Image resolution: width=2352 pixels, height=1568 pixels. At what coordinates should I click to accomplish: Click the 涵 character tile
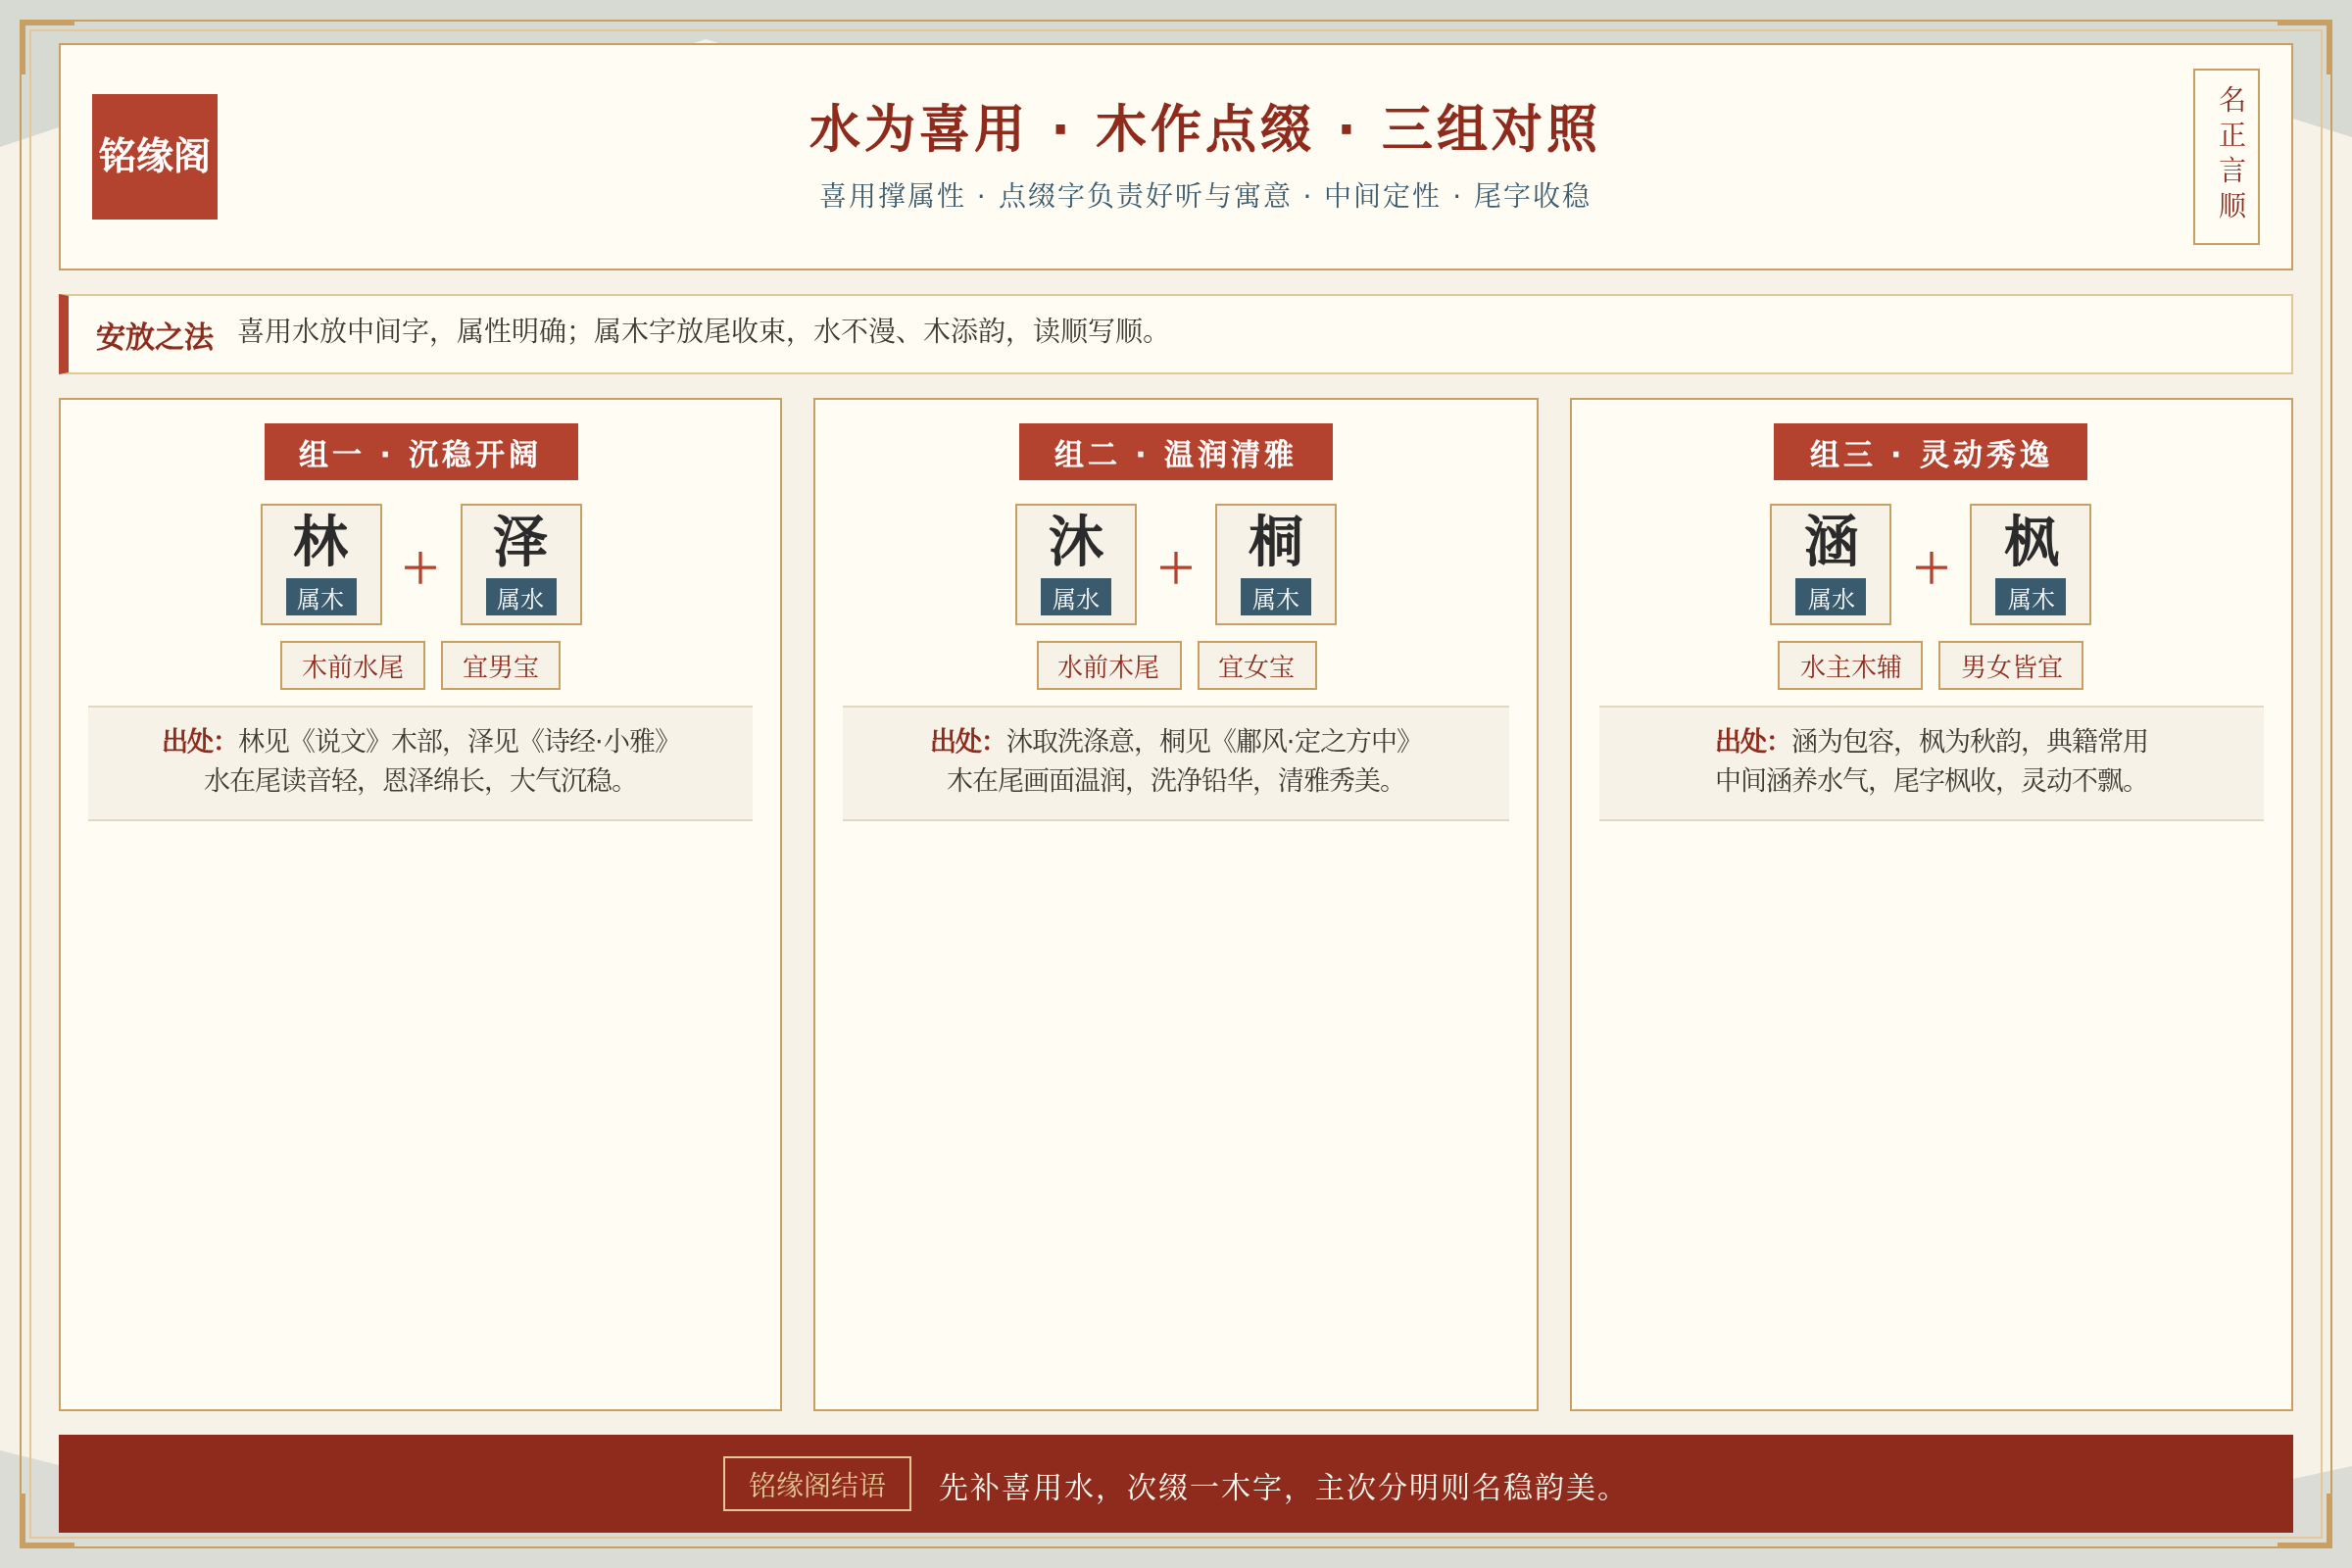point(1830,564)
